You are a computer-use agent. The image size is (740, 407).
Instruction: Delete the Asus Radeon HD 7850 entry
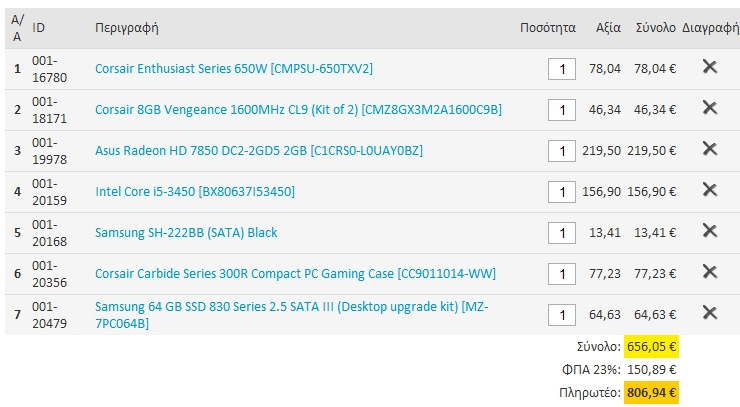click(710, 149)
